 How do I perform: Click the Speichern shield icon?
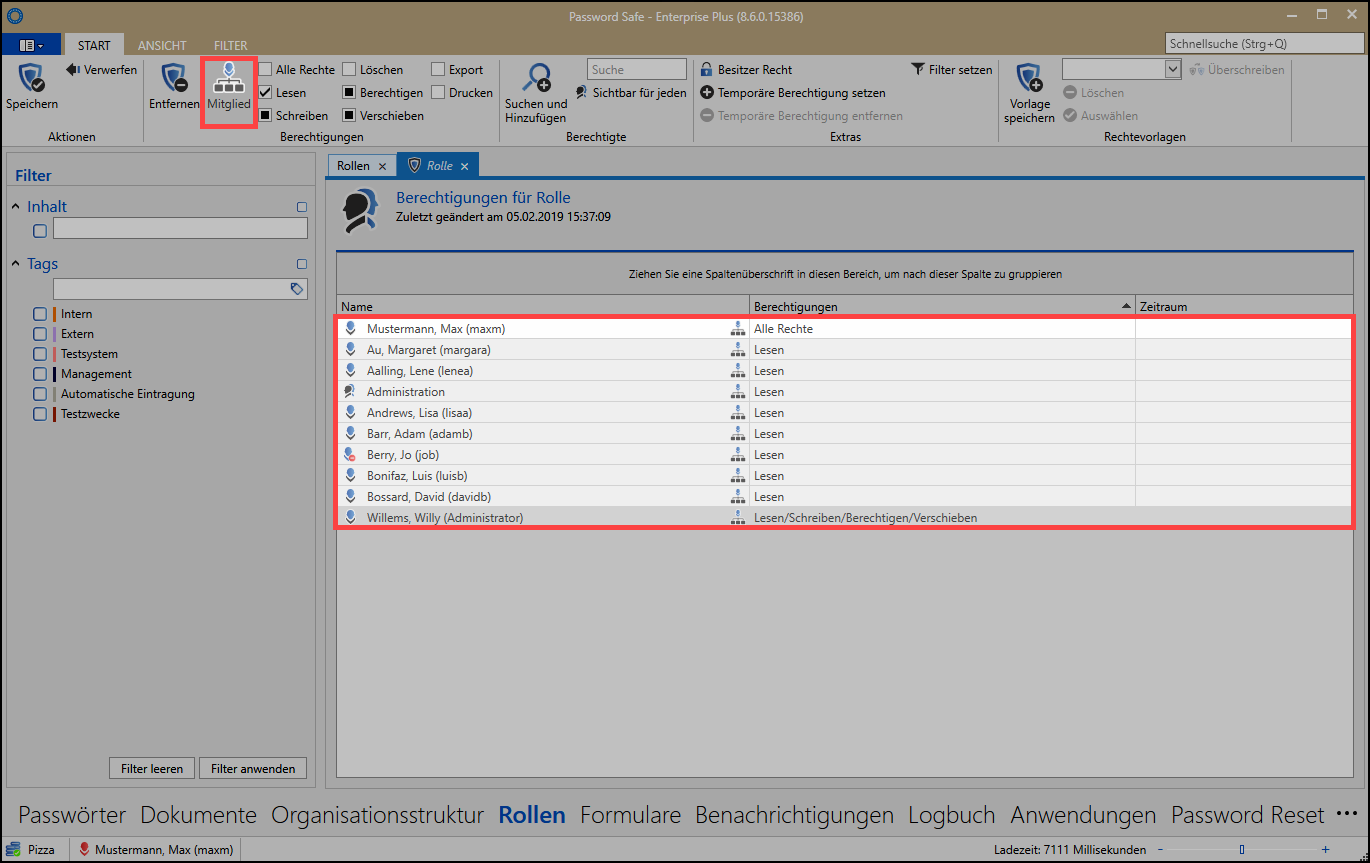coord(32,78)
